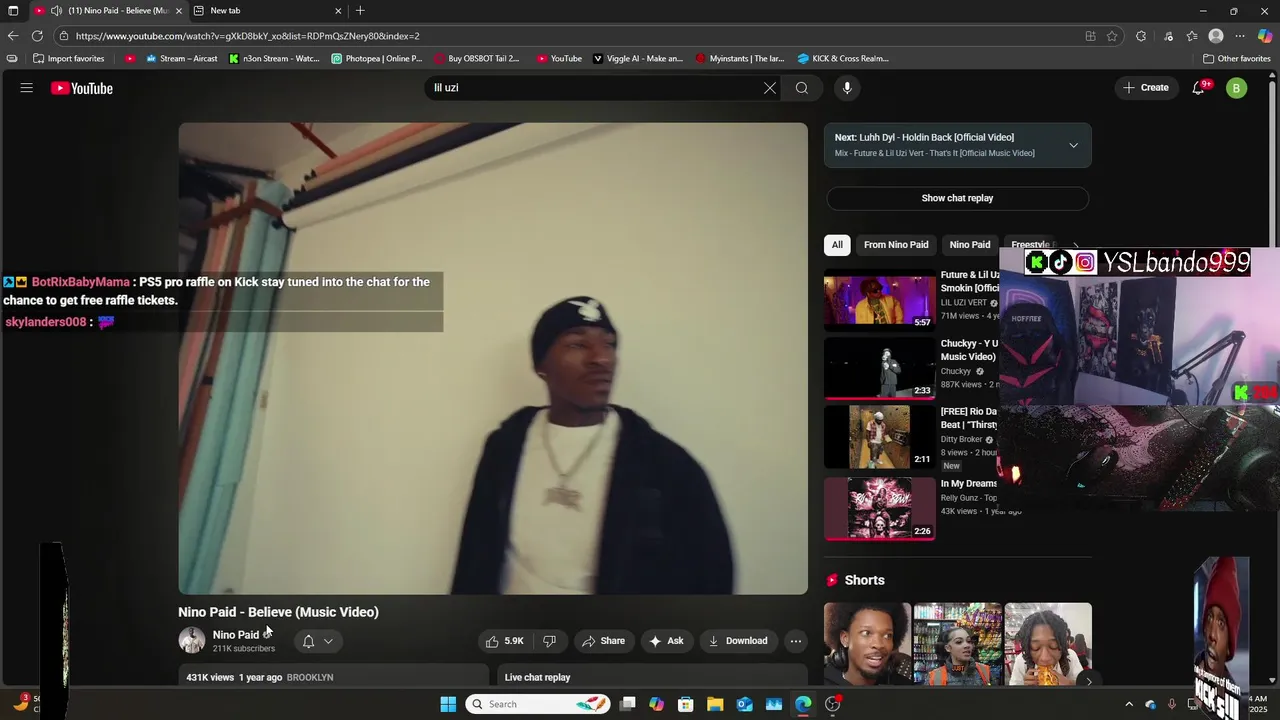Image resolution: width=1280 pixels, height=720 pixels.
Task: Open FREE Rio Da beat thumbnail
Action: coord(880,437)
